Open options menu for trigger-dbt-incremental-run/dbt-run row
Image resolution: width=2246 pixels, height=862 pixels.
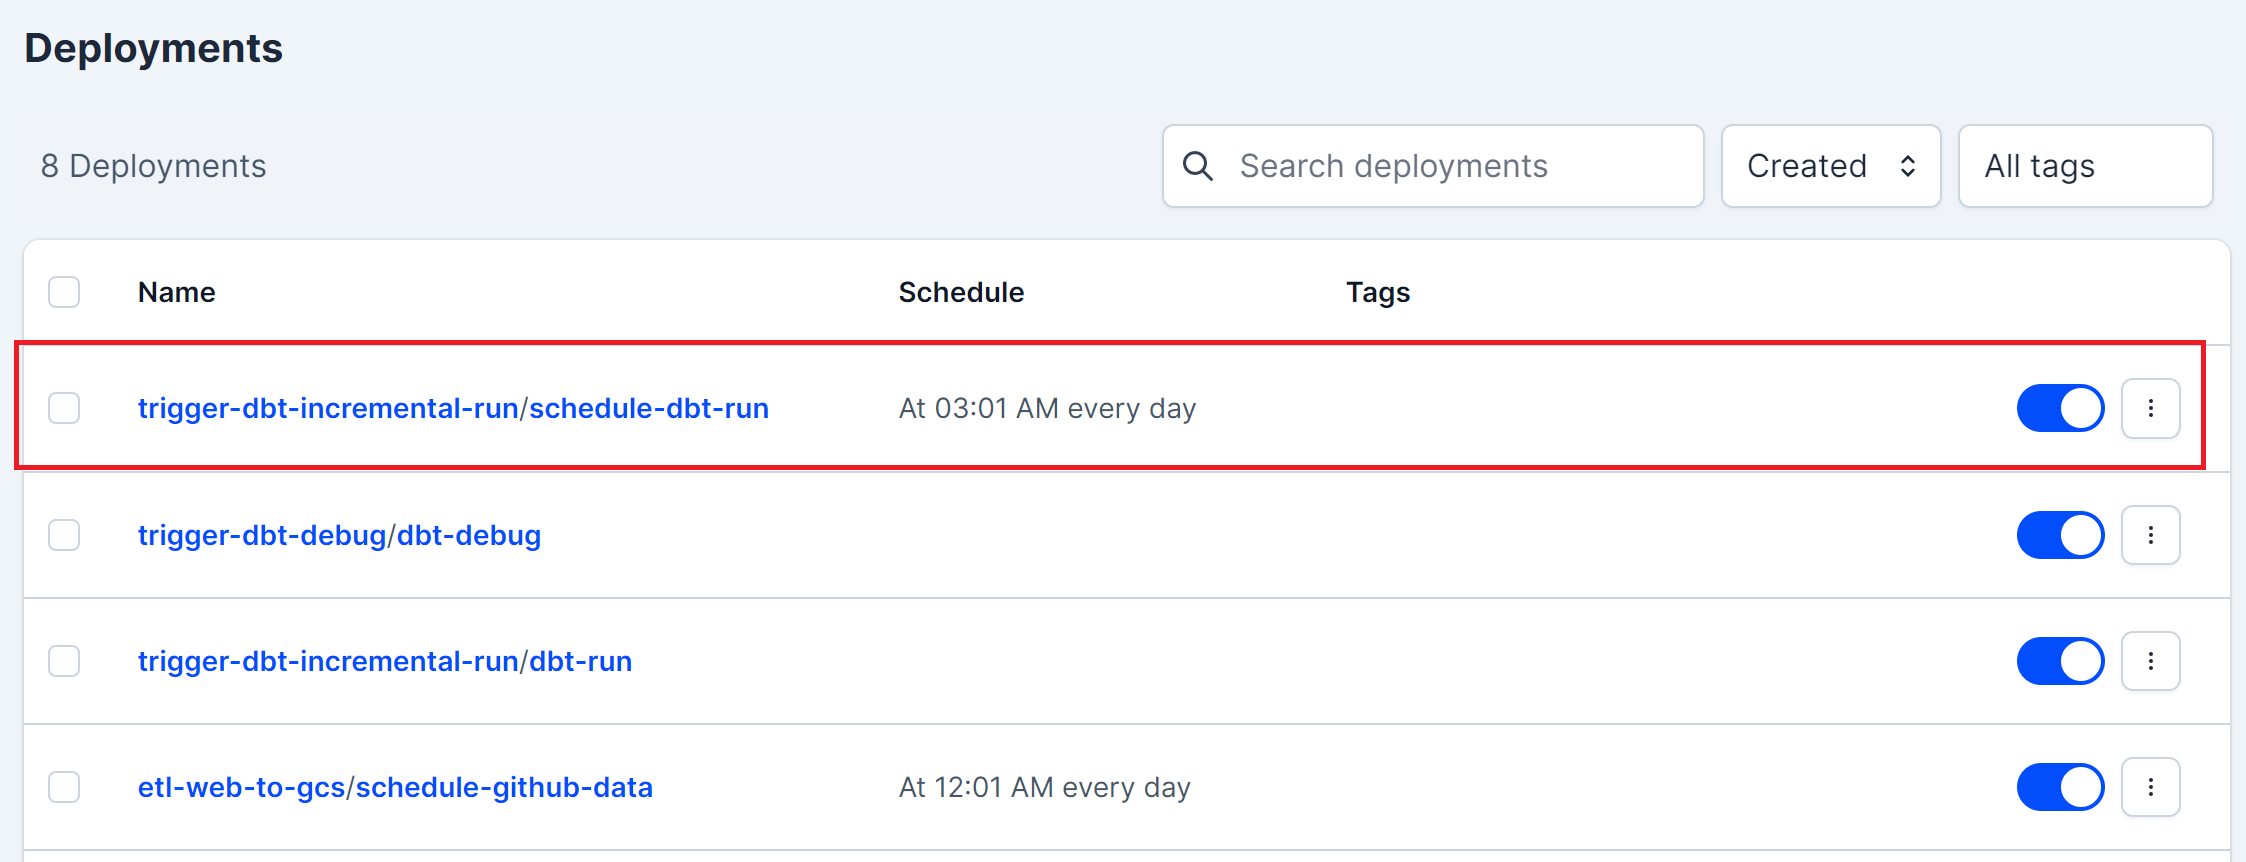(x=2150, y=661)
